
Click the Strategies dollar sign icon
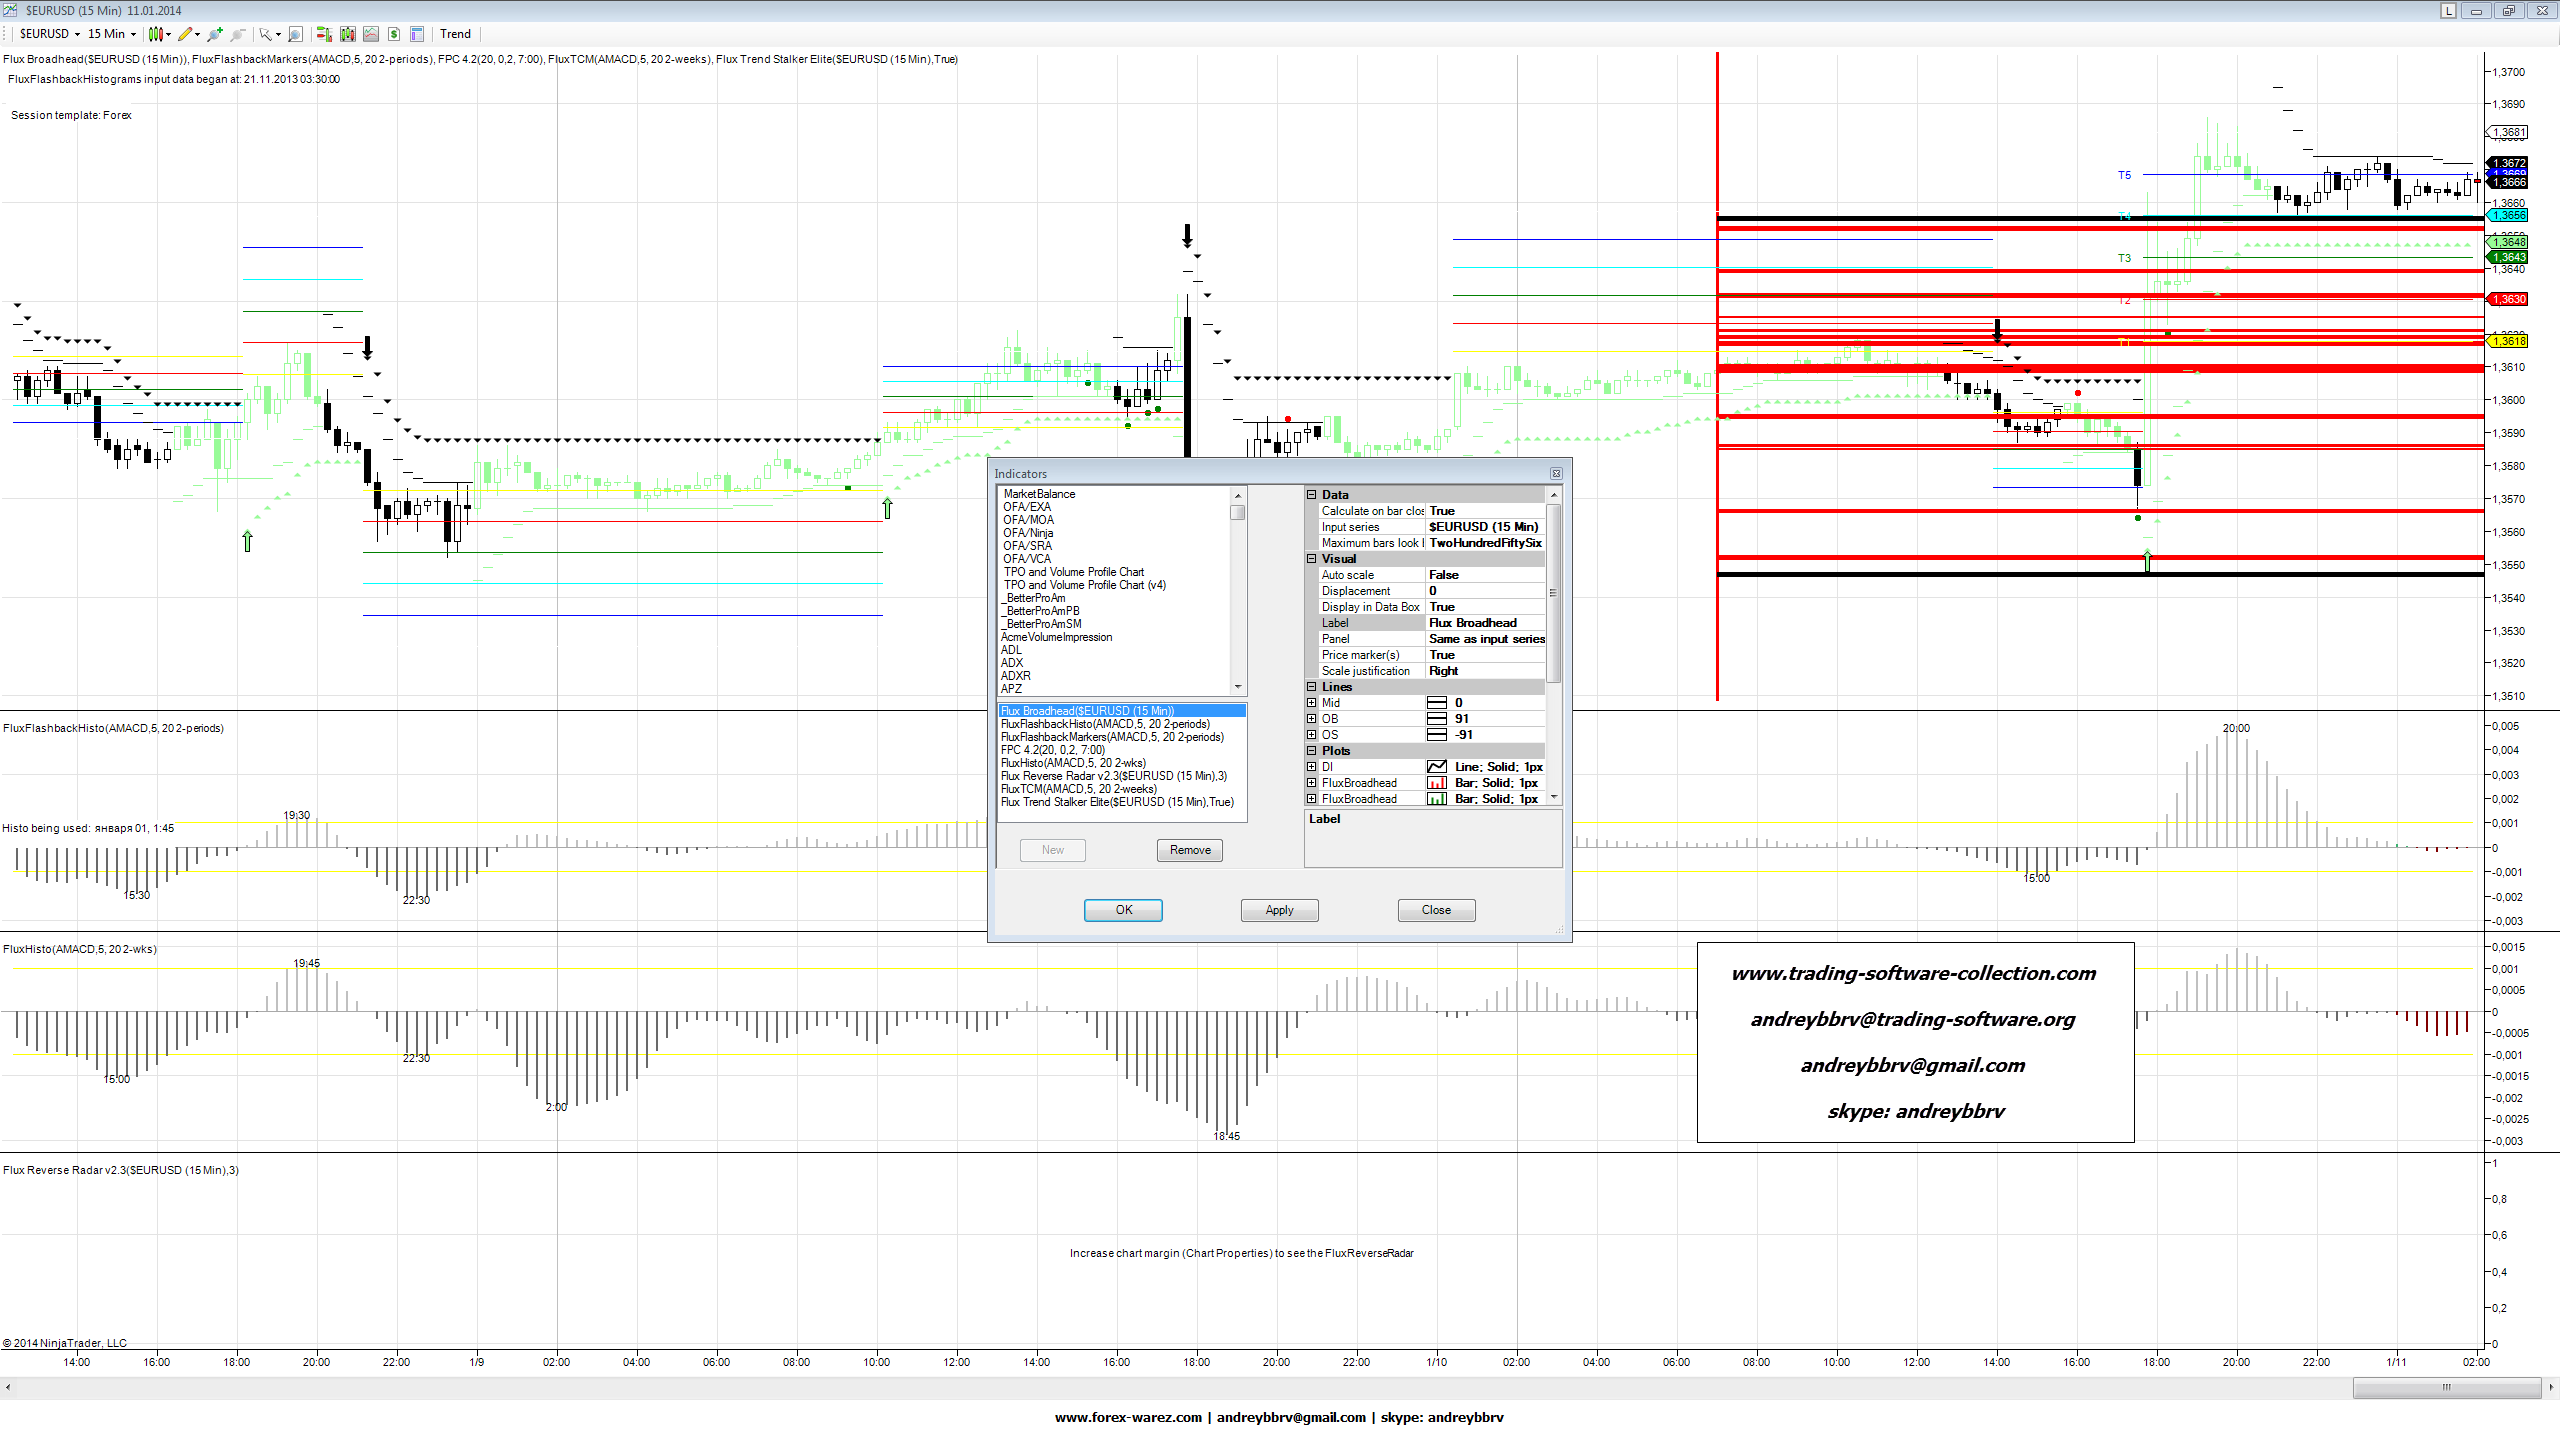click(394, 34)
